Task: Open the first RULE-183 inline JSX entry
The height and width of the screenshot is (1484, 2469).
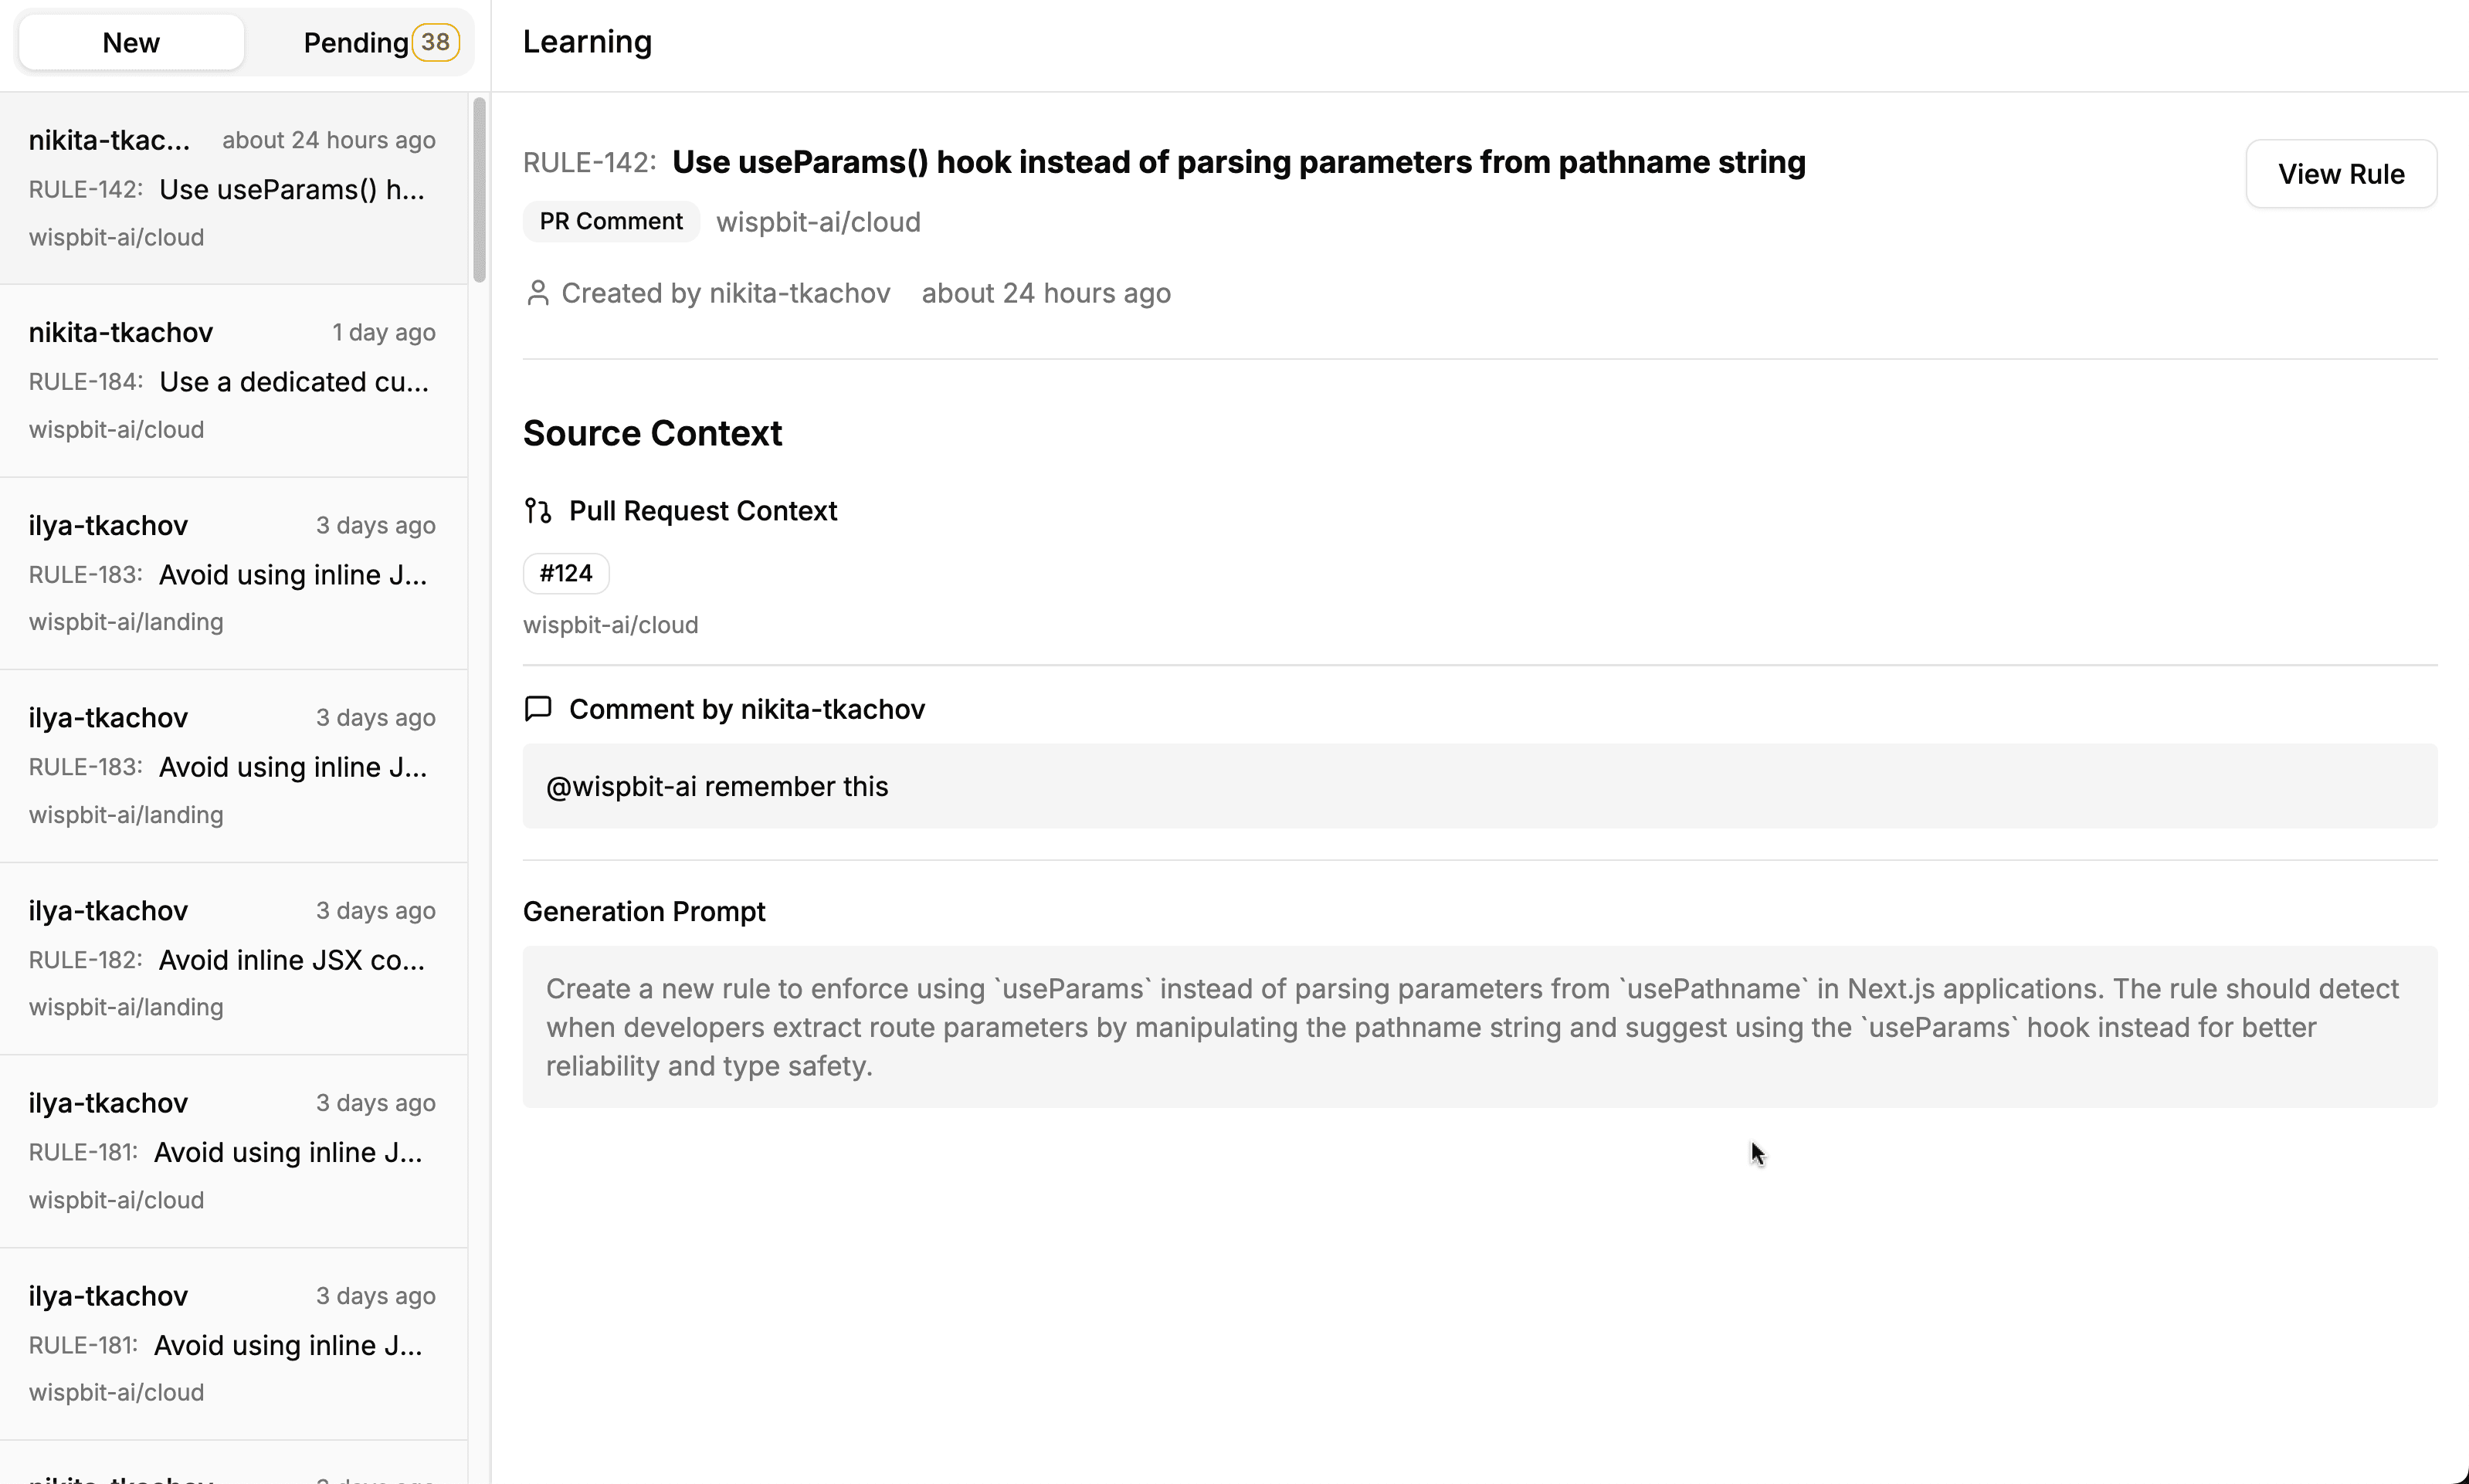Action: click(232, 574)
